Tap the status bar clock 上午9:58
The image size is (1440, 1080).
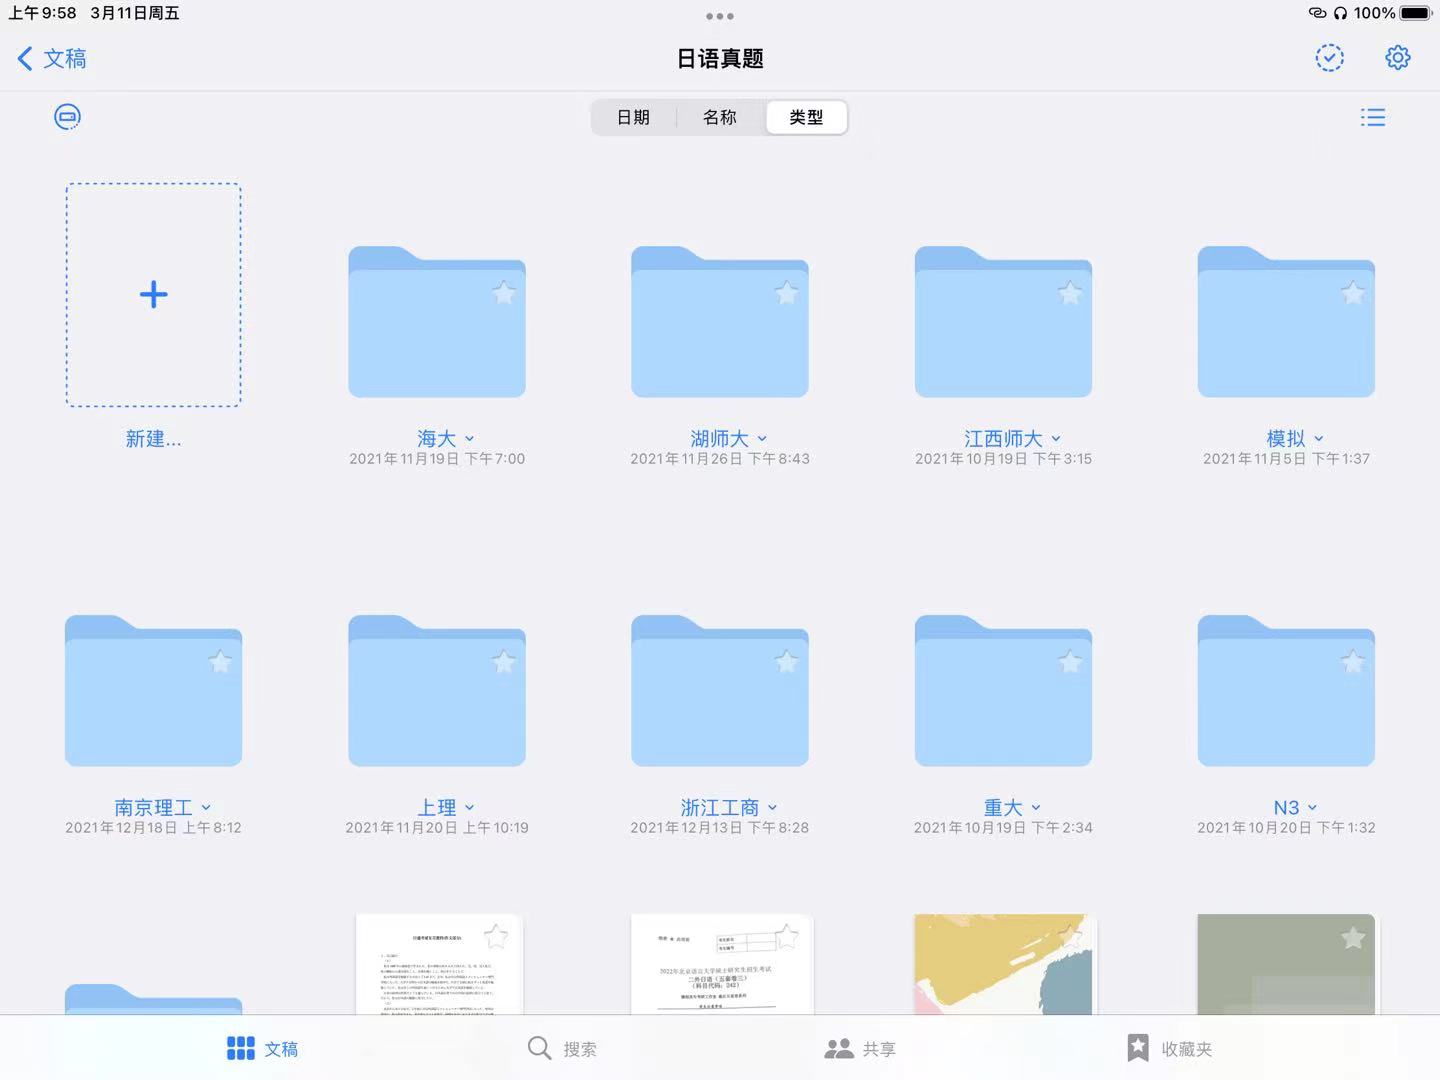42,13
